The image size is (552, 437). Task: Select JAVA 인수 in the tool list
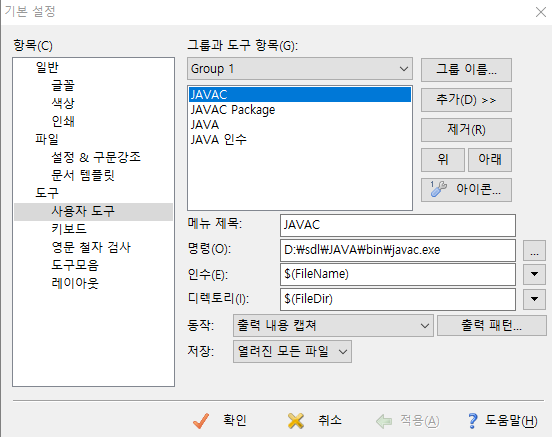[300, 140]
